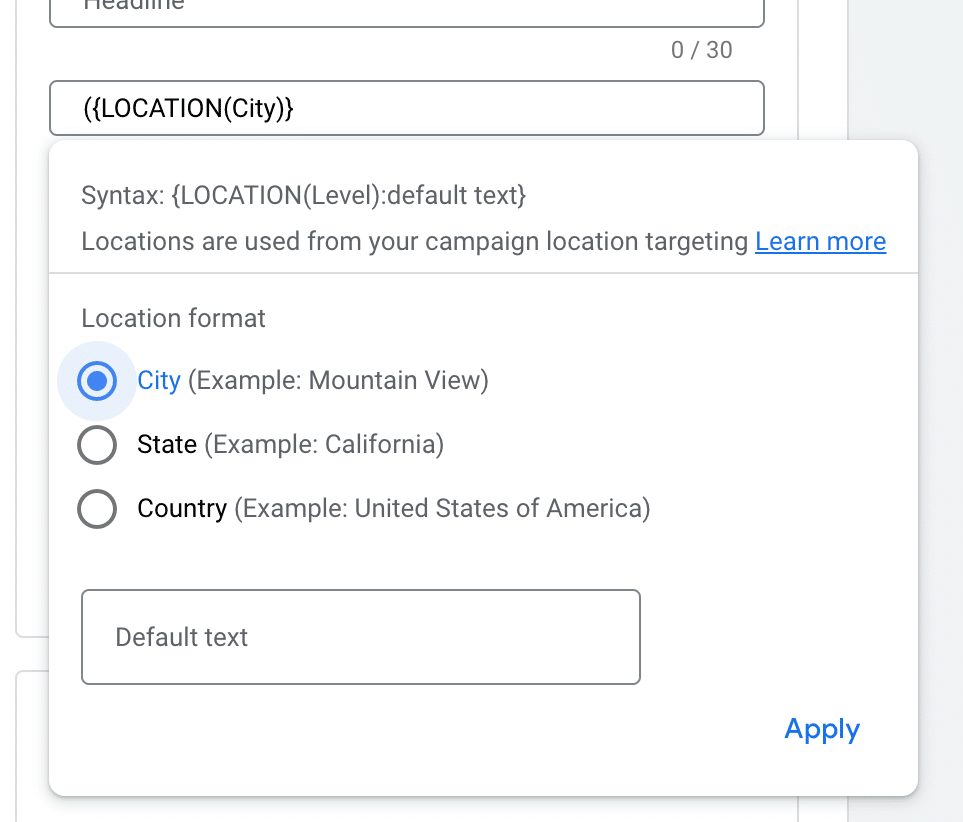Click the Syntax: {LOCATION(Level):default text} line
Viewport: 963px width, 822px height.
pyautogui.click(x=303, y=196)
